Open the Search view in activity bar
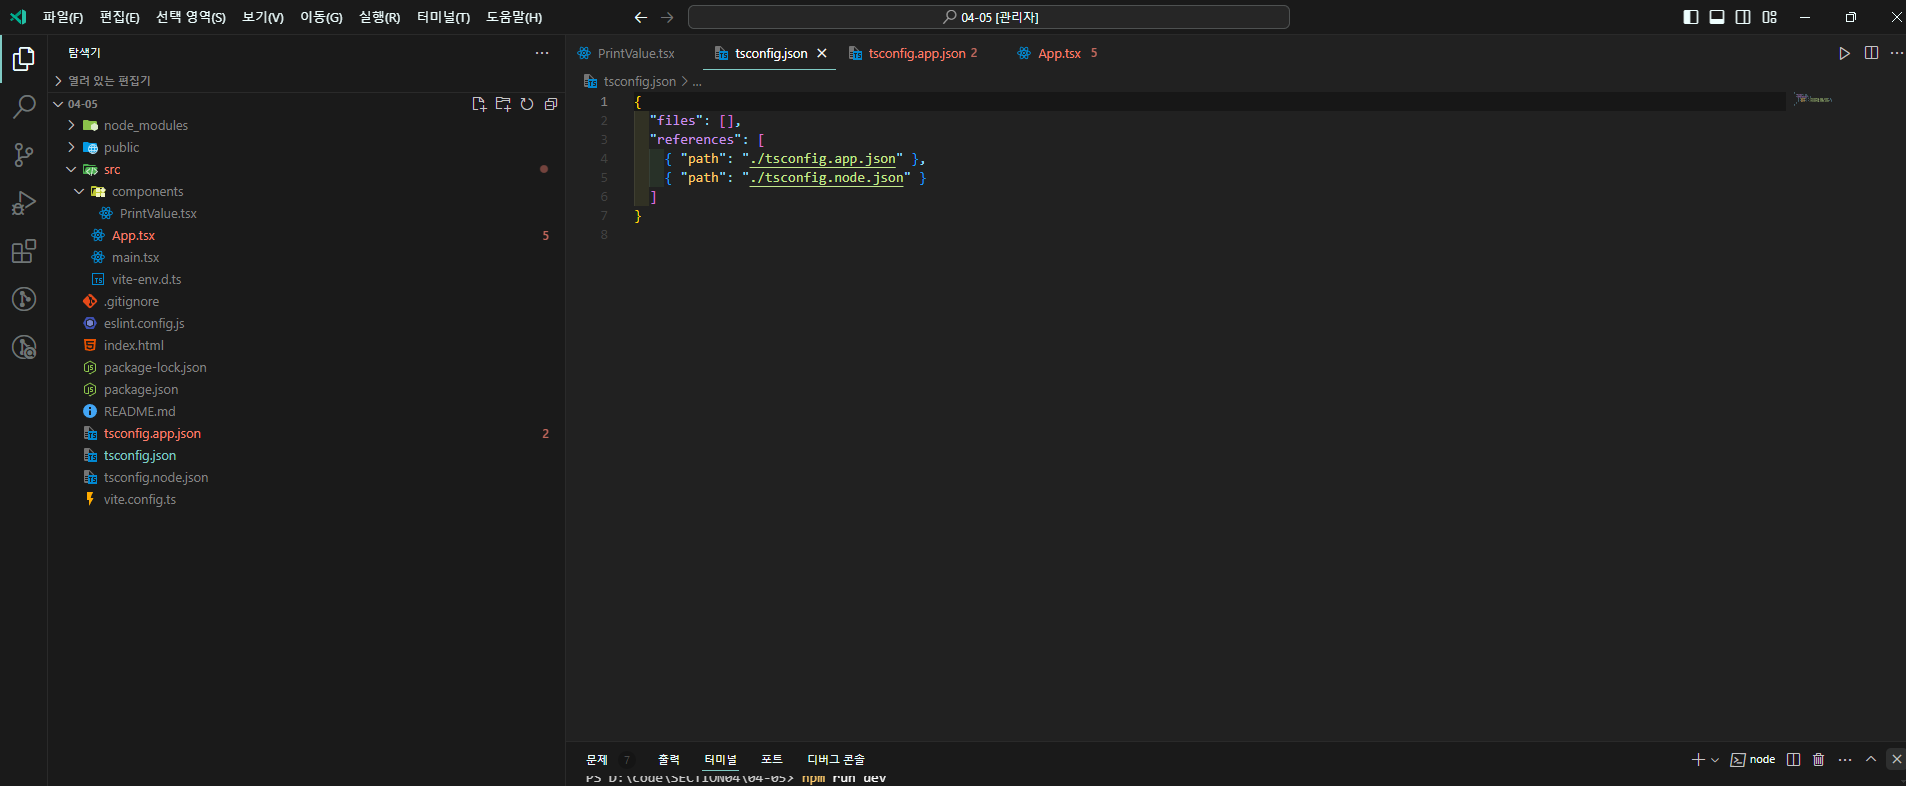The height and width of the screenshot is (786, 1906). (24, 107)
